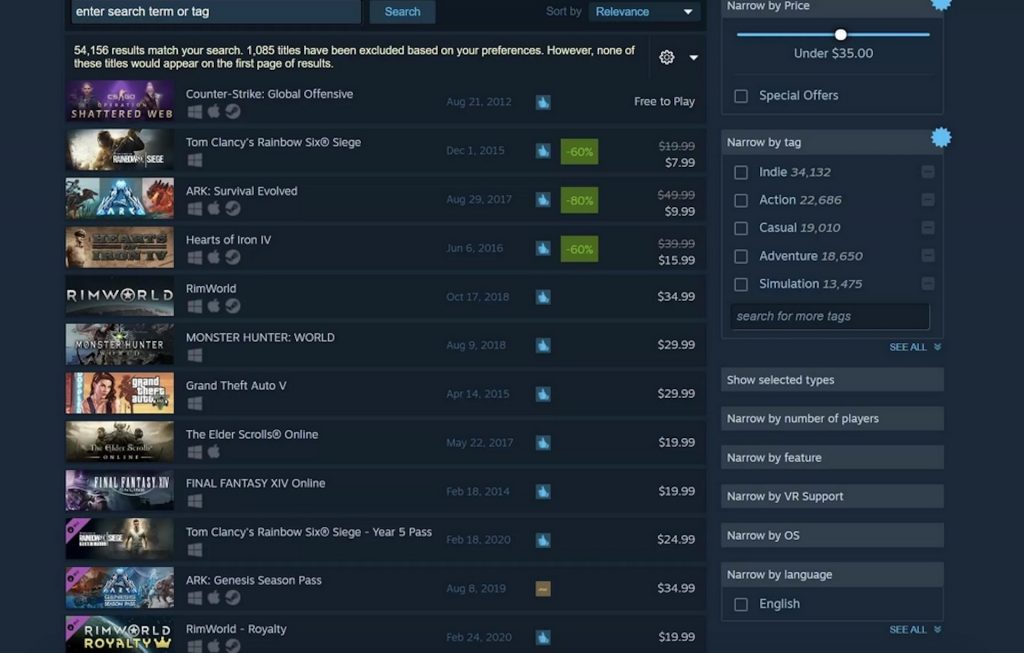This screenshot has width=1024, height=653.
Task: Check the English language filter
Action: pos(741,604)
